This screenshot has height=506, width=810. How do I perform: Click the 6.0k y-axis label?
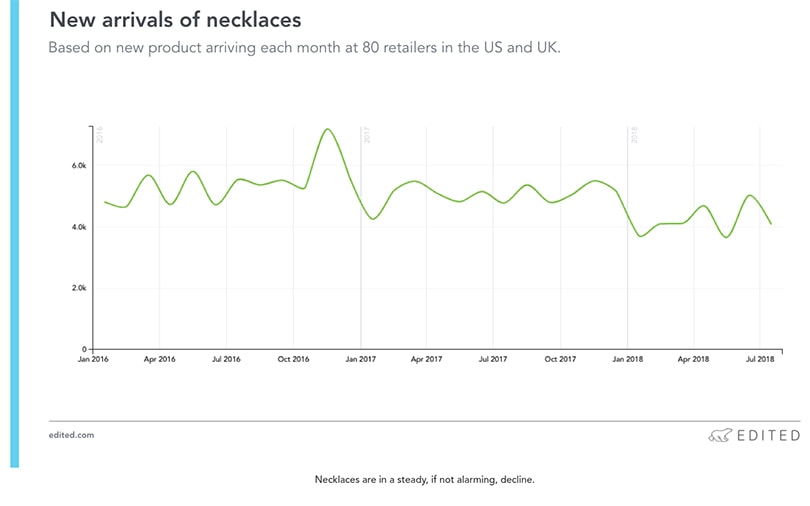(x=78, y=166)
